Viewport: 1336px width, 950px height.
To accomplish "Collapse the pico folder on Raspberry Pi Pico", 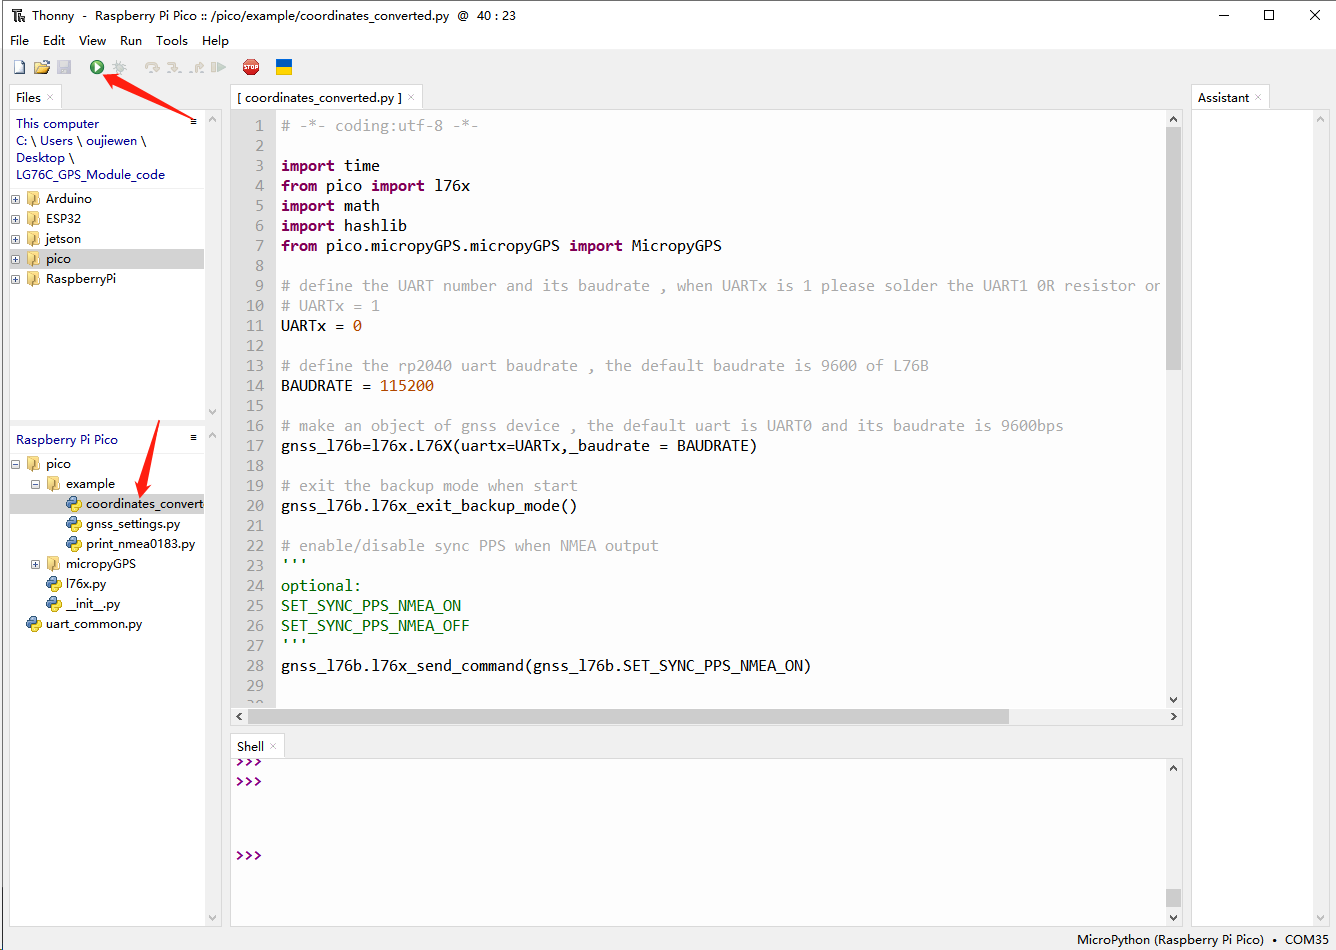I will (15, 464).
